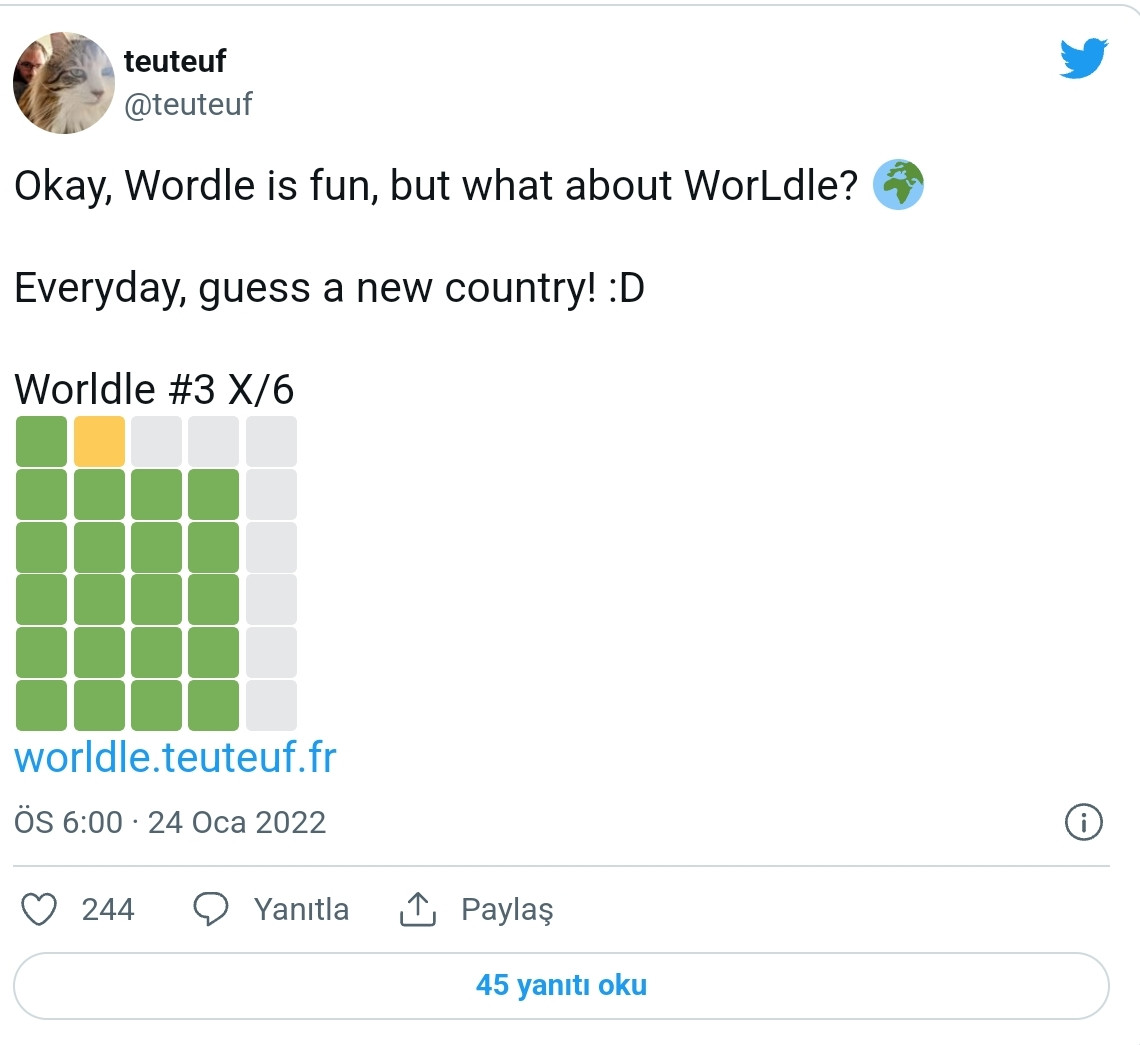Click the '45 yanıtı oku' button

point(561,985)
